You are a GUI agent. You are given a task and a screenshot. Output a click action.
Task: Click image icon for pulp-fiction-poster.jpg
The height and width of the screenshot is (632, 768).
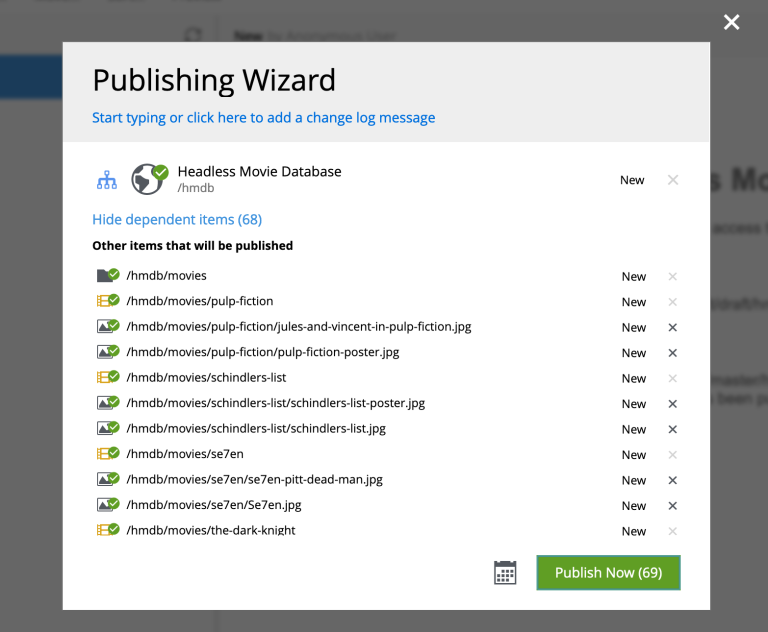pyautogui.click(x=108, y=352)
